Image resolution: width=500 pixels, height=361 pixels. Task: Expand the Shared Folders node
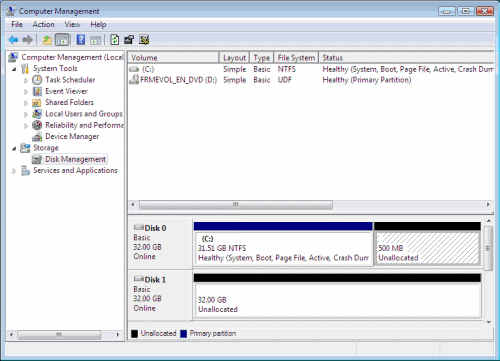(x=26, y=103)
